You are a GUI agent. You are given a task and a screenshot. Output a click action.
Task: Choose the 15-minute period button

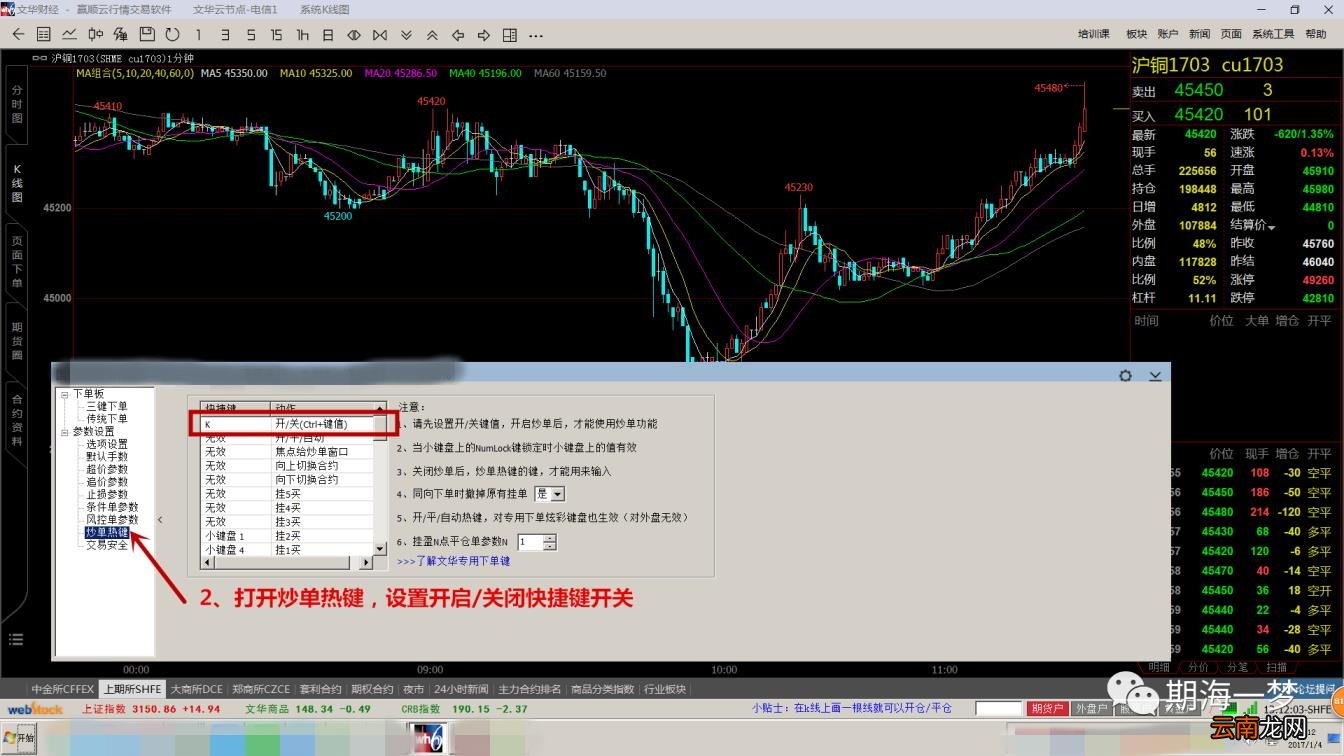coord(276,35)
